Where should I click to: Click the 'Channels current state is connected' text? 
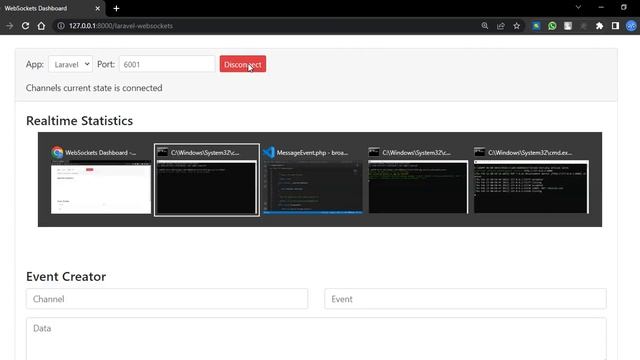(x=94, y=88)
